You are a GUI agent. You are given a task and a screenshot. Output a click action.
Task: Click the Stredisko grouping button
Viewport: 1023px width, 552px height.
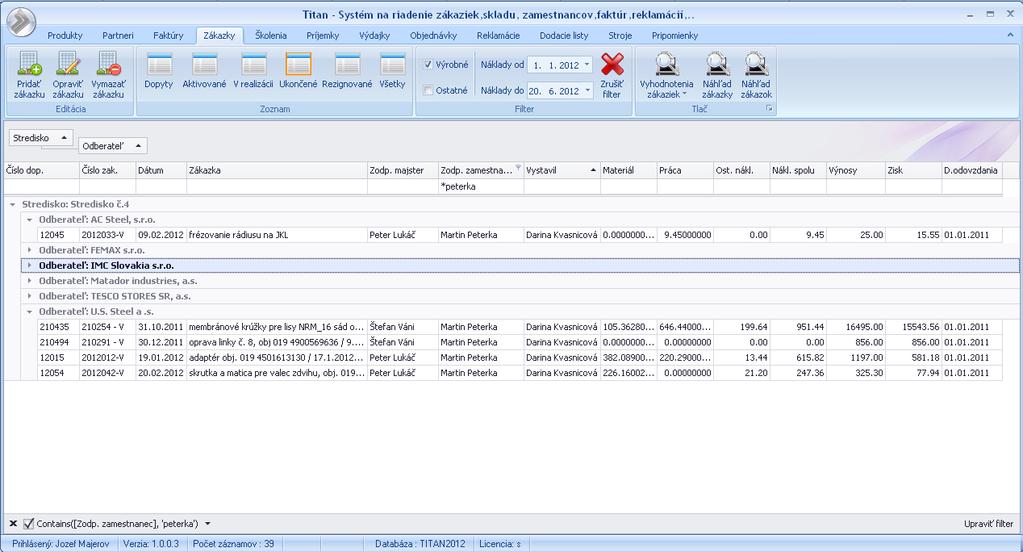[x=40, y=138]
